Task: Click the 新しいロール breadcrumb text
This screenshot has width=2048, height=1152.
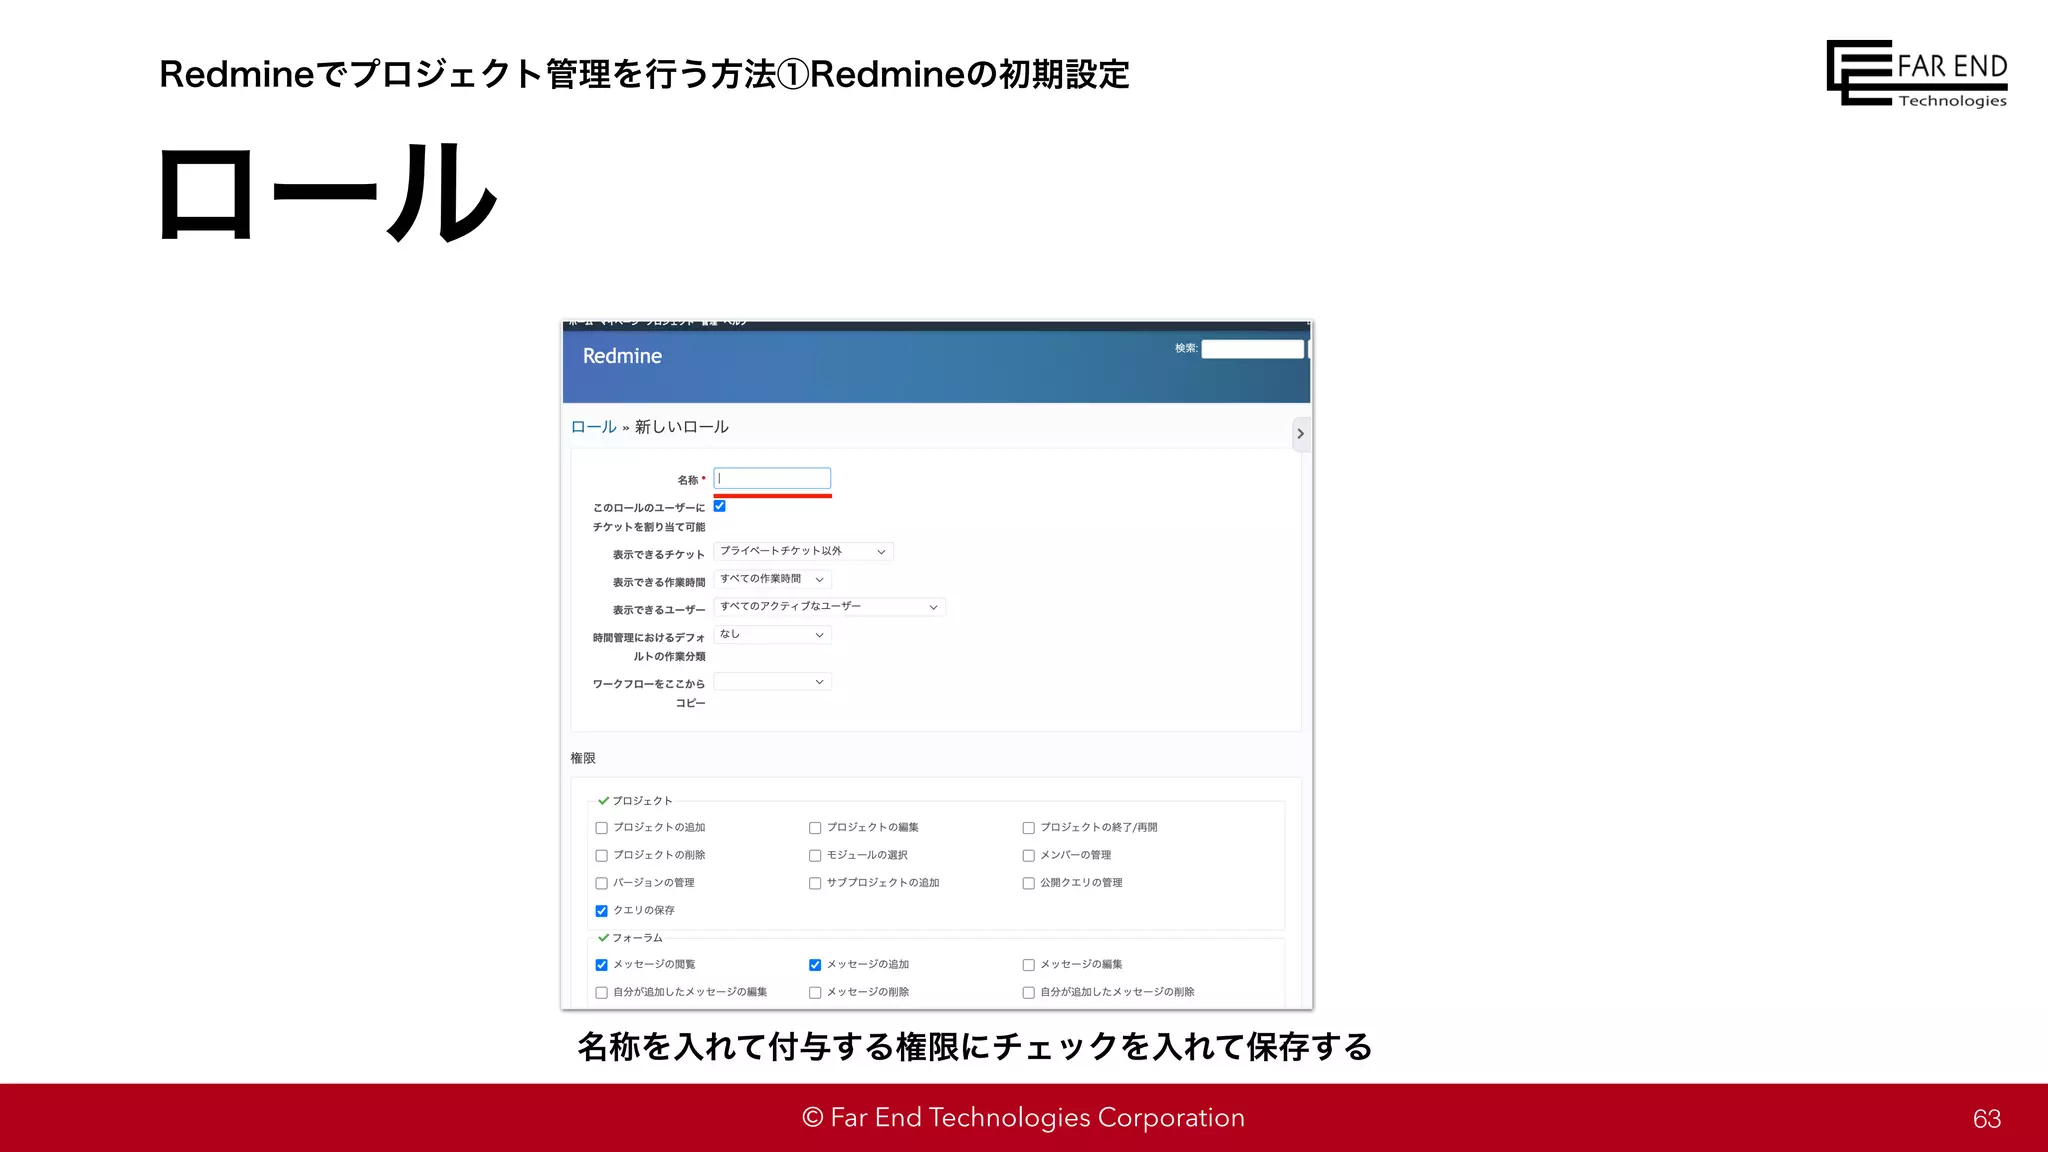Action: click(x=682, y=427)
